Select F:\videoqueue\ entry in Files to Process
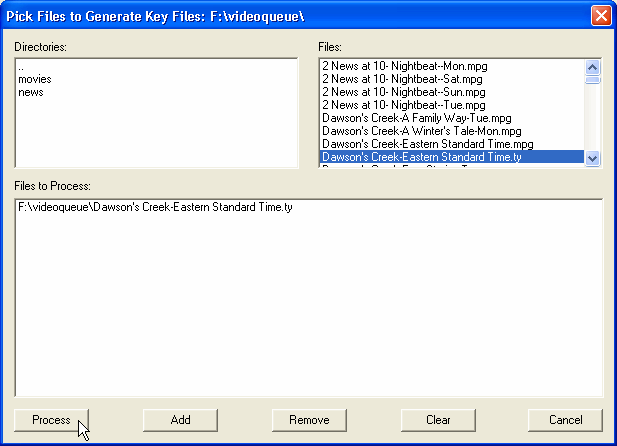This screenshot has height=446, width=617. click(x=309, y=207)
